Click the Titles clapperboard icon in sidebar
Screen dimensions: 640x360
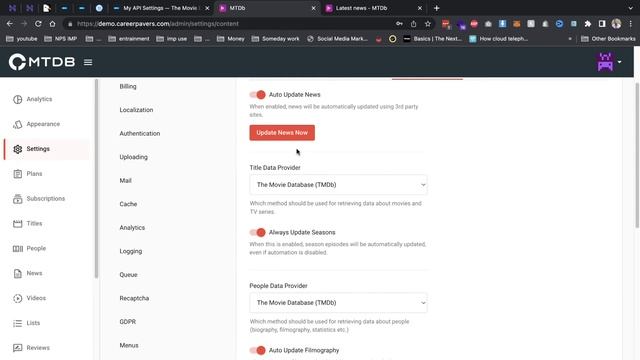18,224
